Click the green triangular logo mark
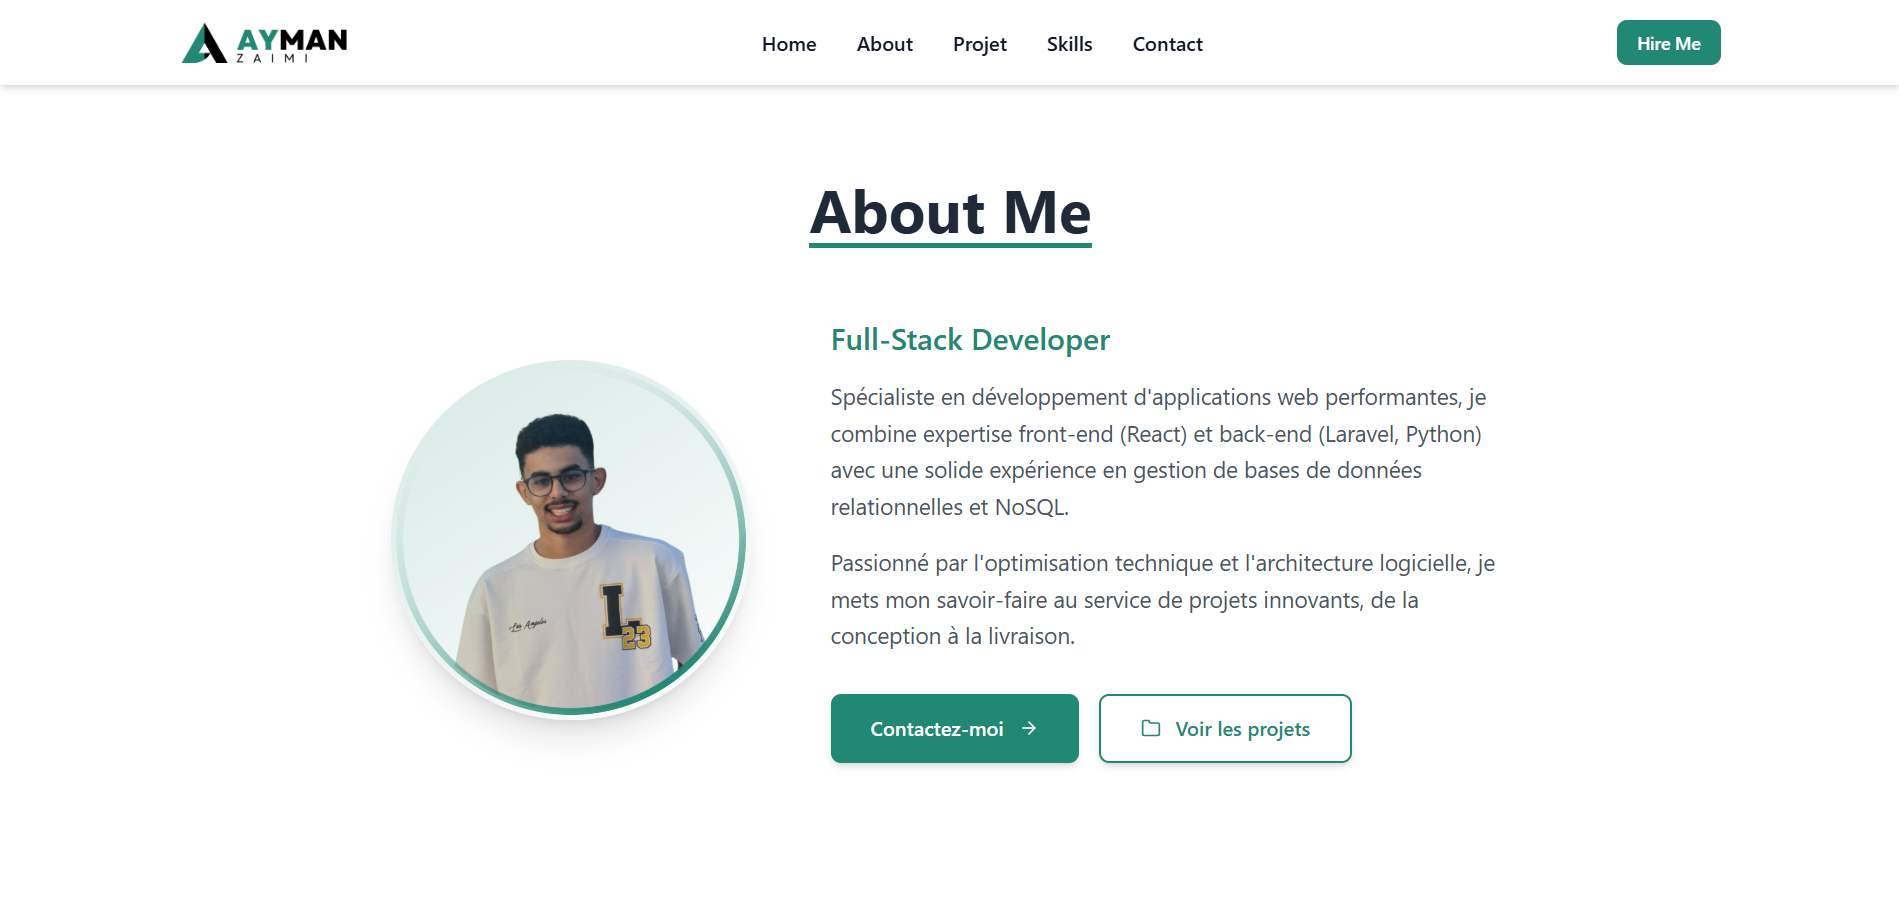The height and width of the screenshot is (909, 1899). (x=204, y=43)
